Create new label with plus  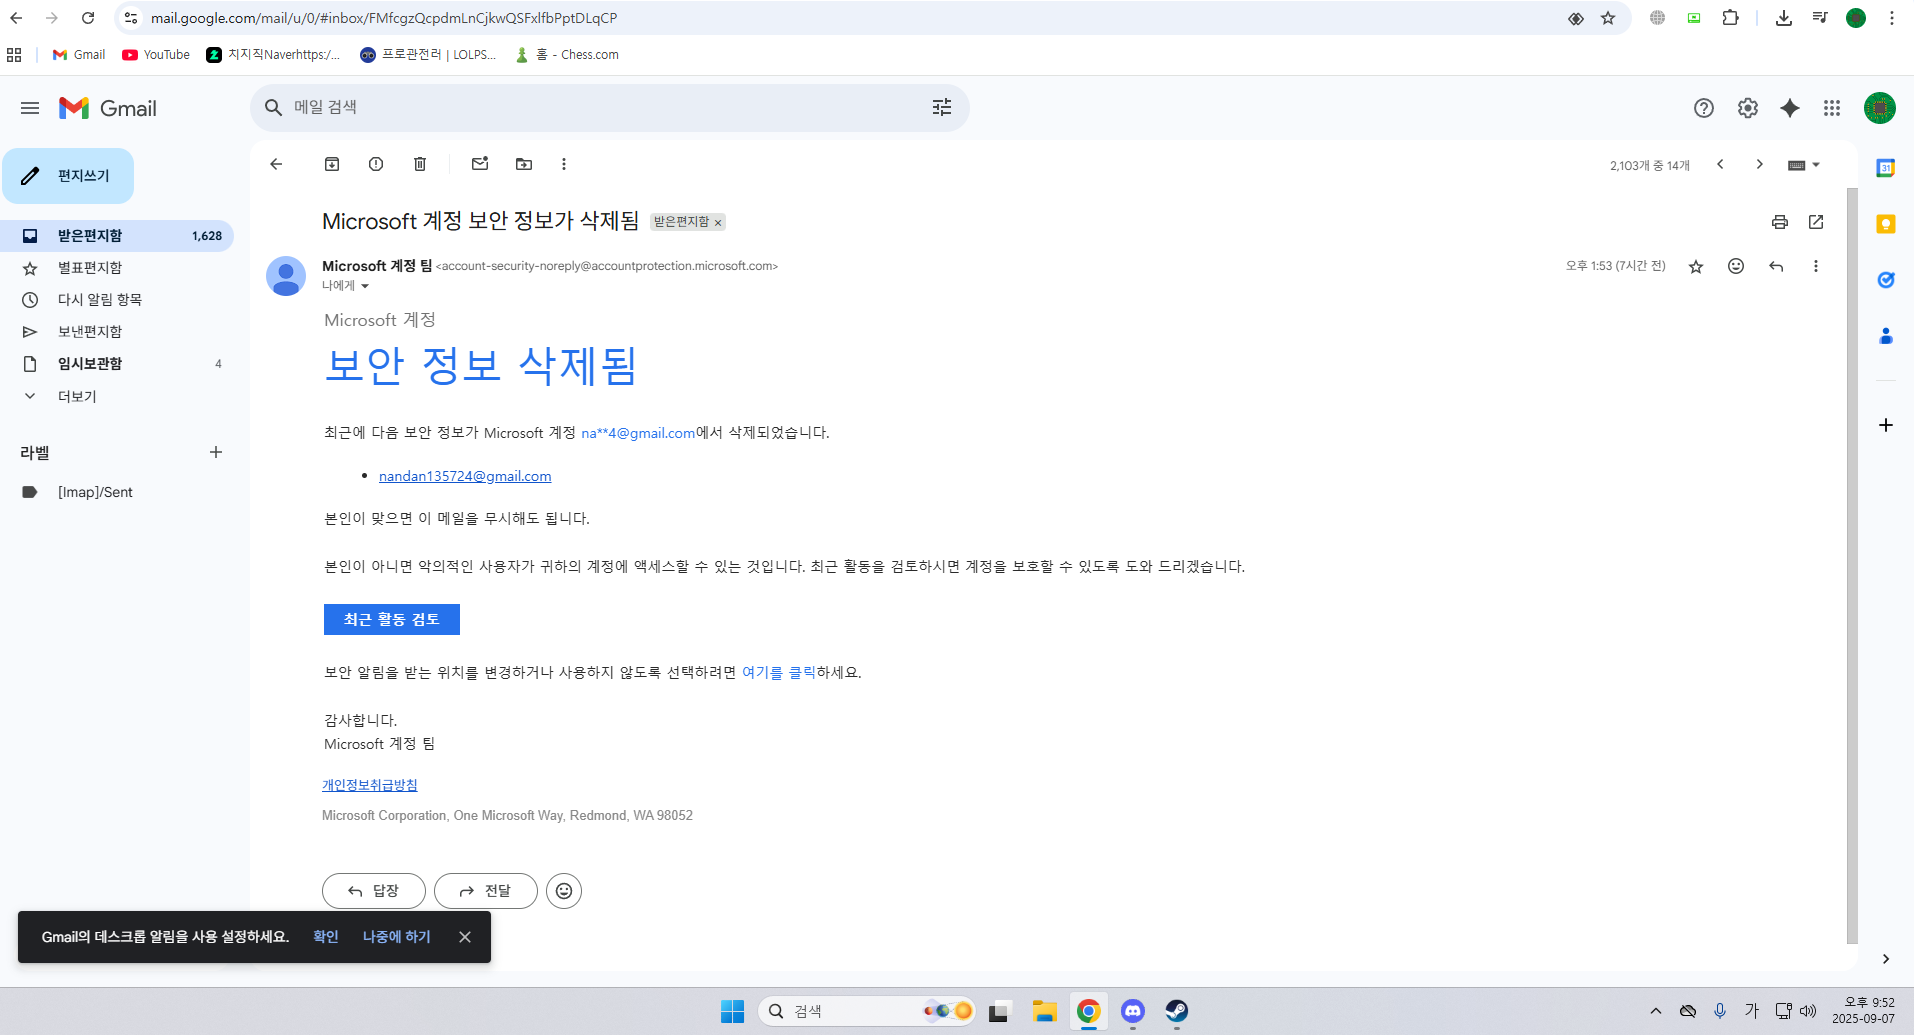(x=216, y=453)
